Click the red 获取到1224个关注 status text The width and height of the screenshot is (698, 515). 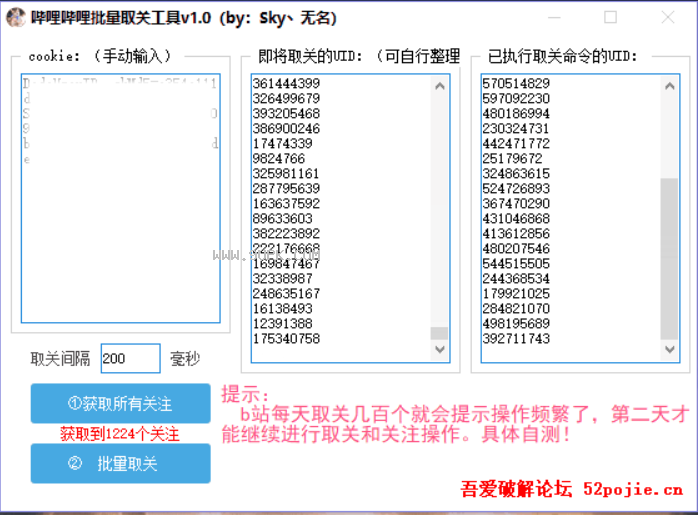[x=120, y=434]
